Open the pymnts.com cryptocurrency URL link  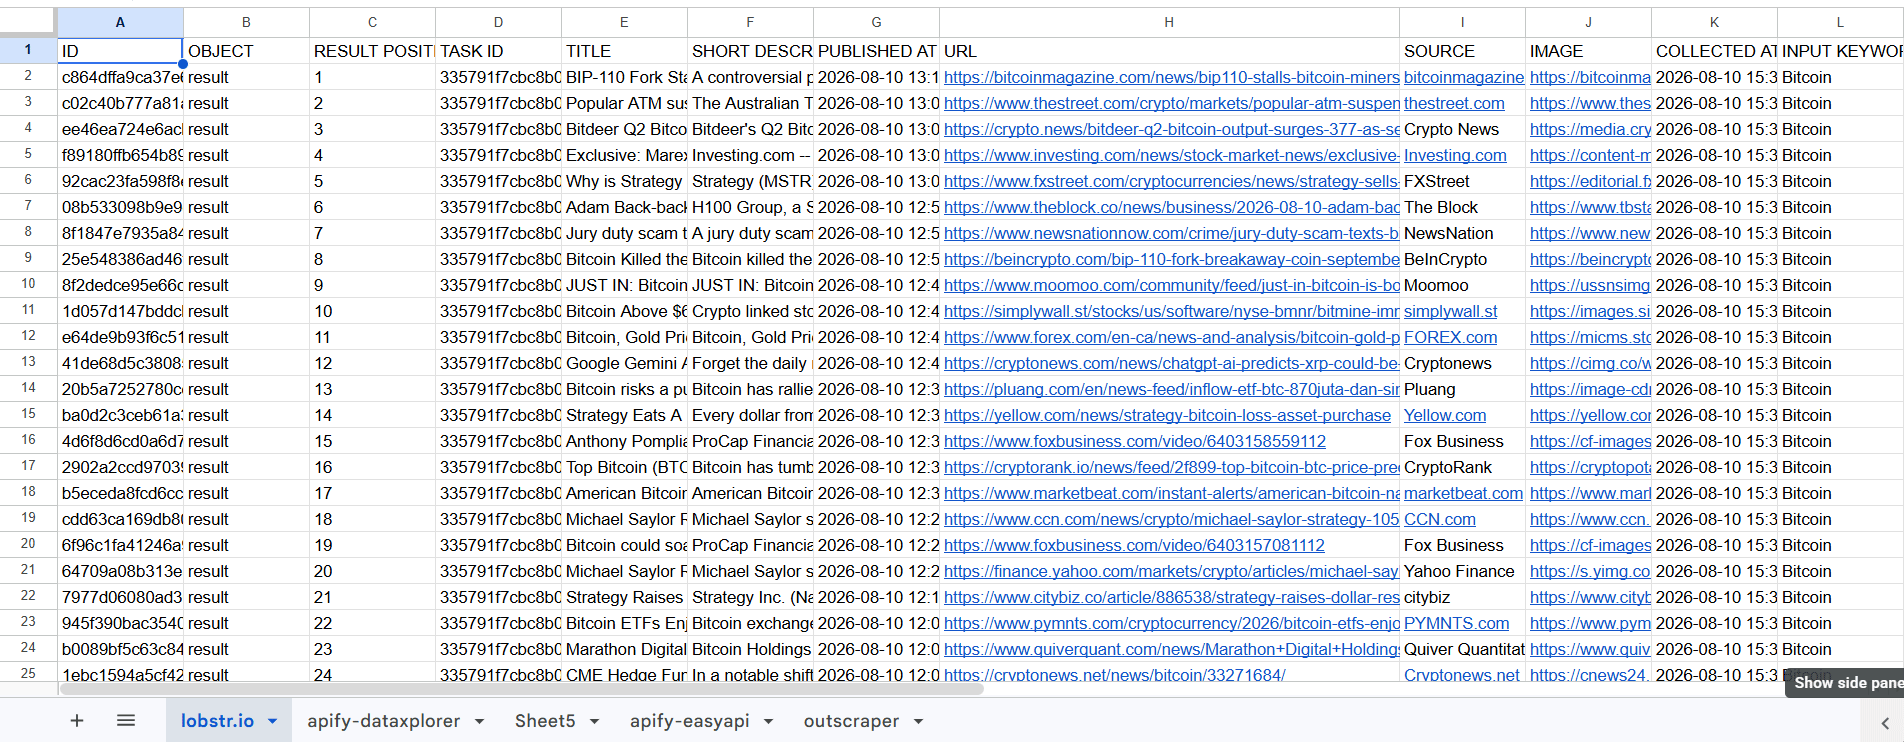[1171, 623]
